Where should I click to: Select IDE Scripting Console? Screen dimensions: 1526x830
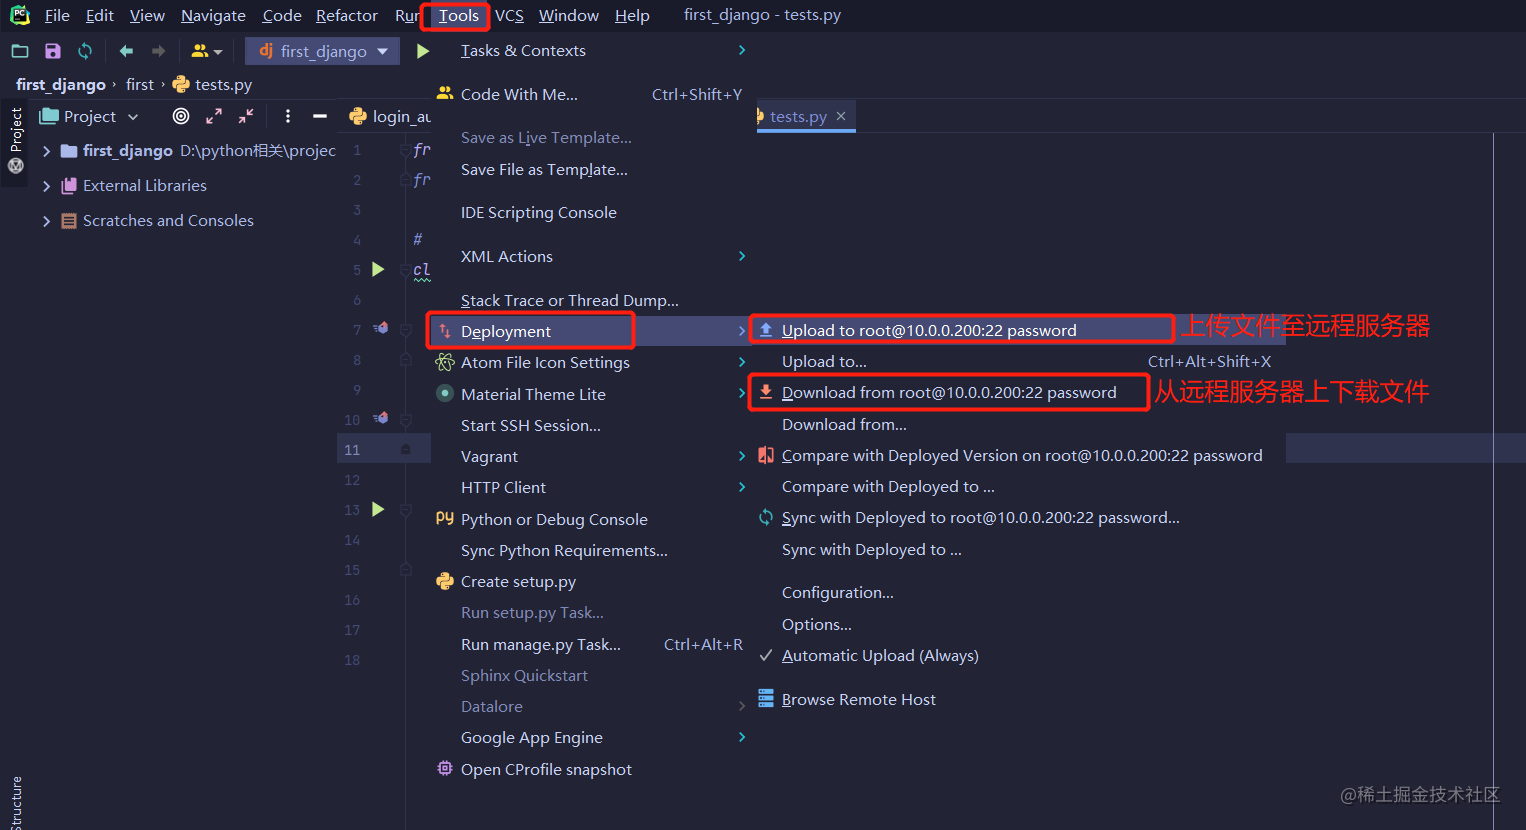click(x=591, y=213)
